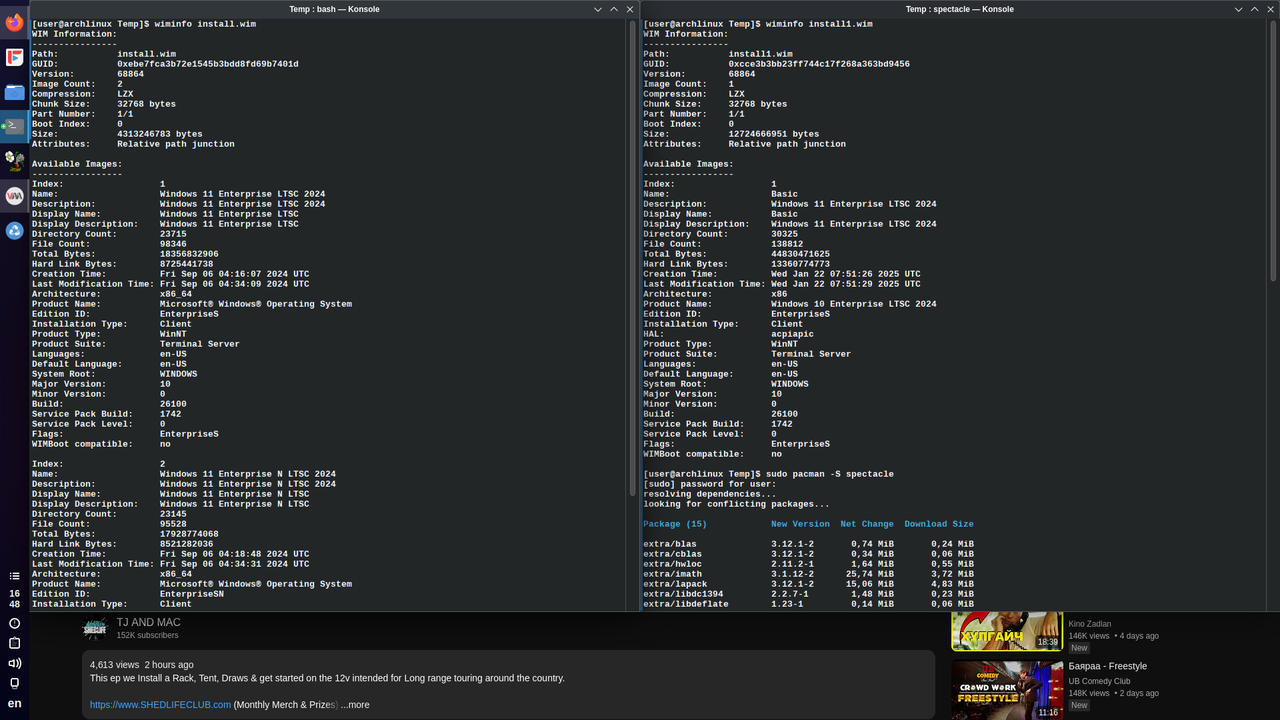Click the 'Total Bytes' value 44830471625

800,254
